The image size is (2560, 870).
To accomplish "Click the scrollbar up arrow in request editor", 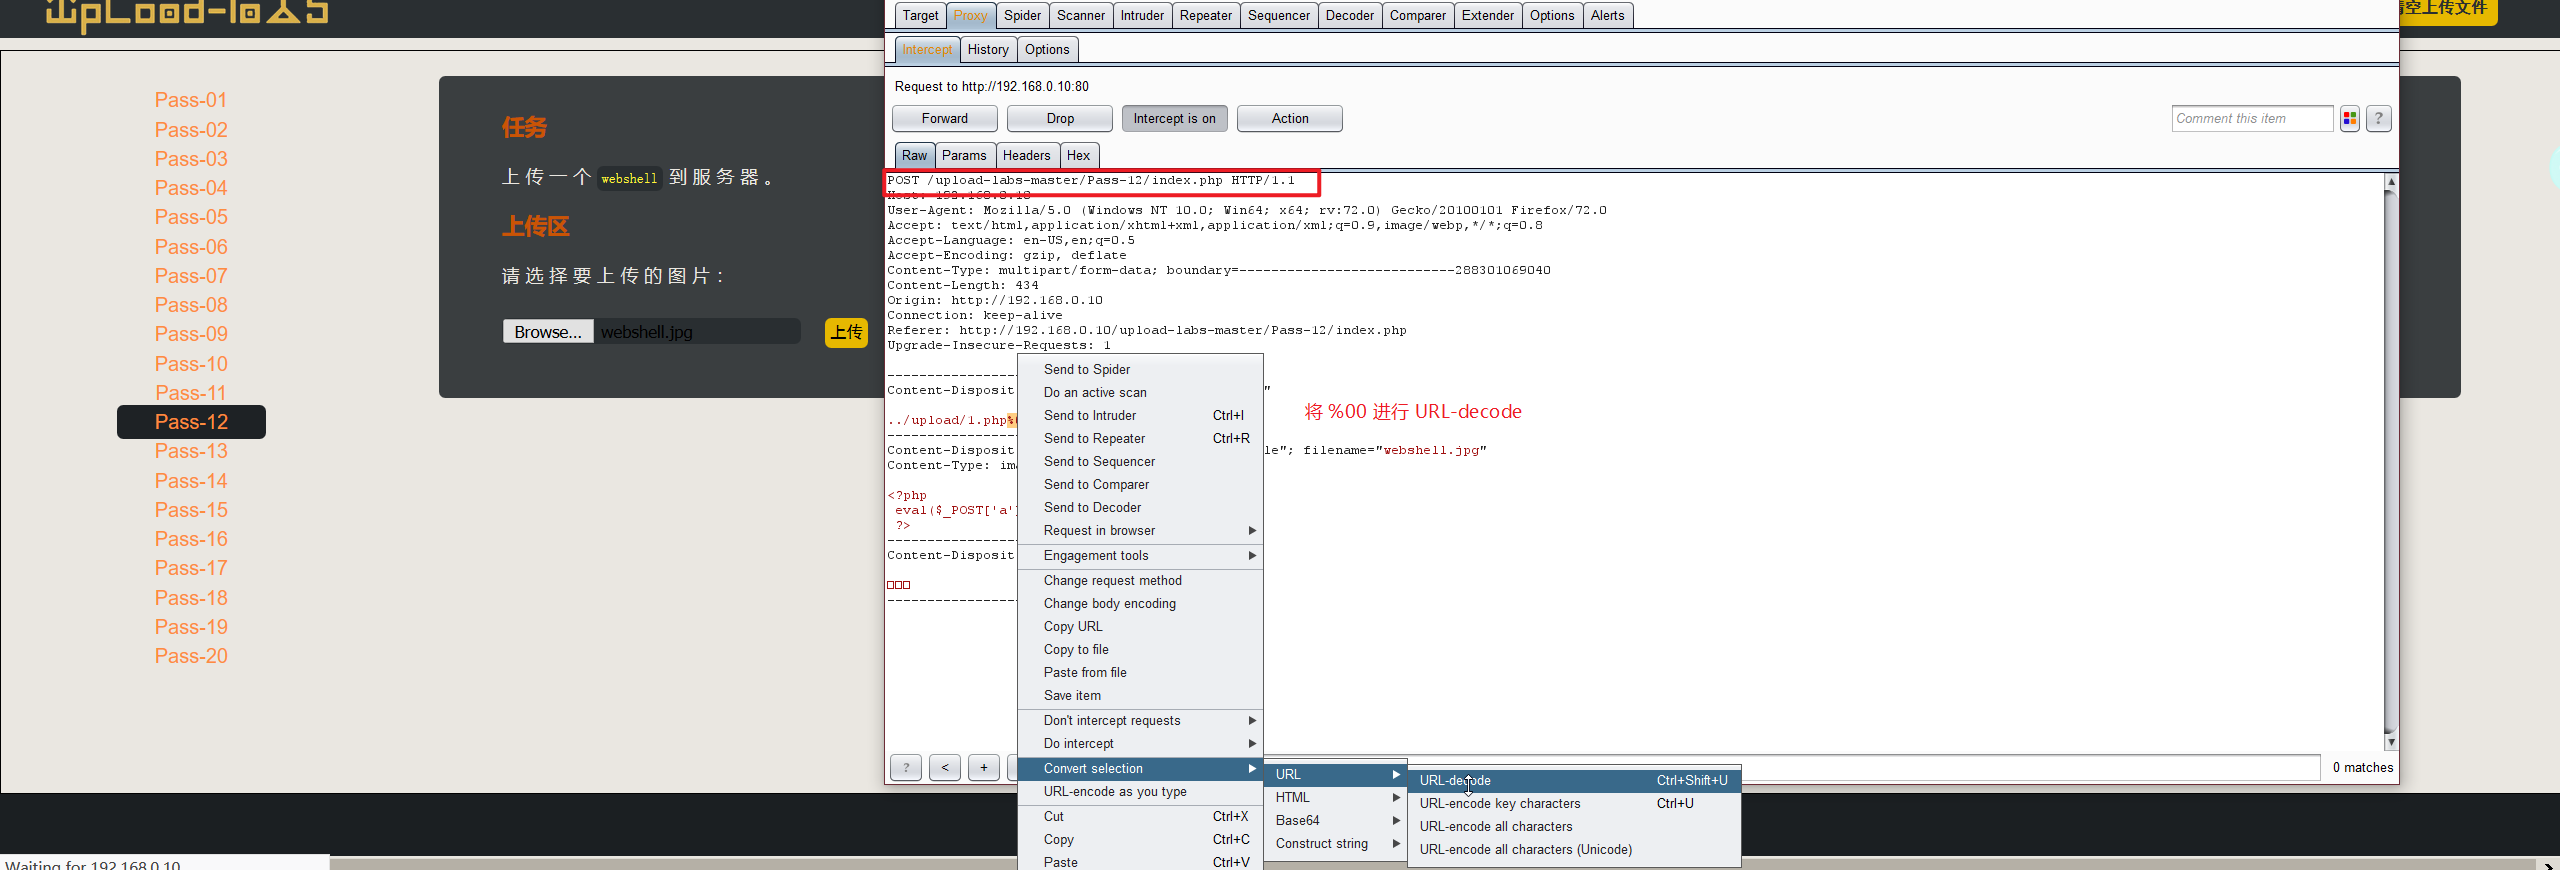I will click(2391, 182).
